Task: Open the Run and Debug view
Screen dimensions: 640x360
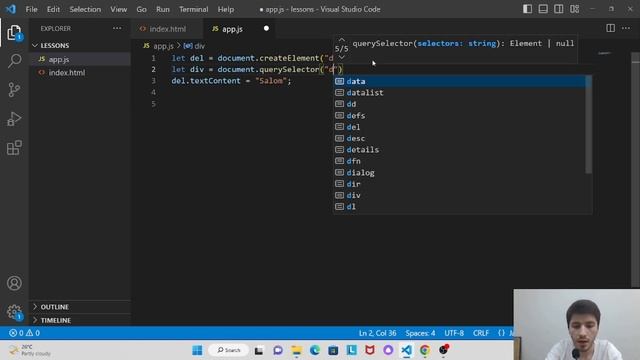Action: click(14, 119)
